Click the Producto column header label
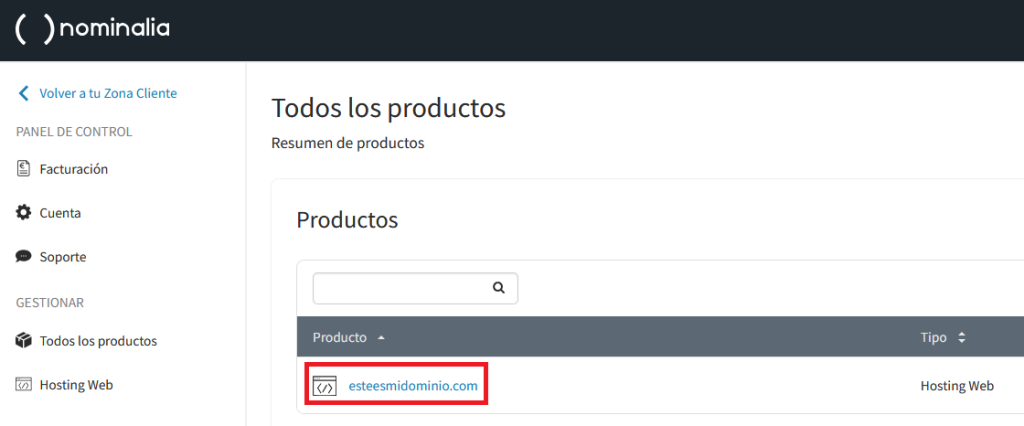The image size is (1024, 426). 340,338
